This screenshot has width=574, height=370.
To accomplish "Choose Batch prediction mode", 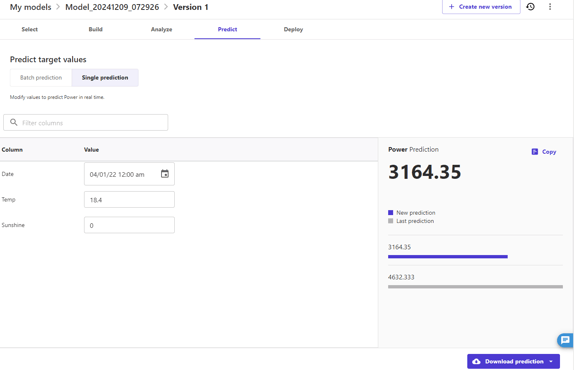I will pos(41,78).
